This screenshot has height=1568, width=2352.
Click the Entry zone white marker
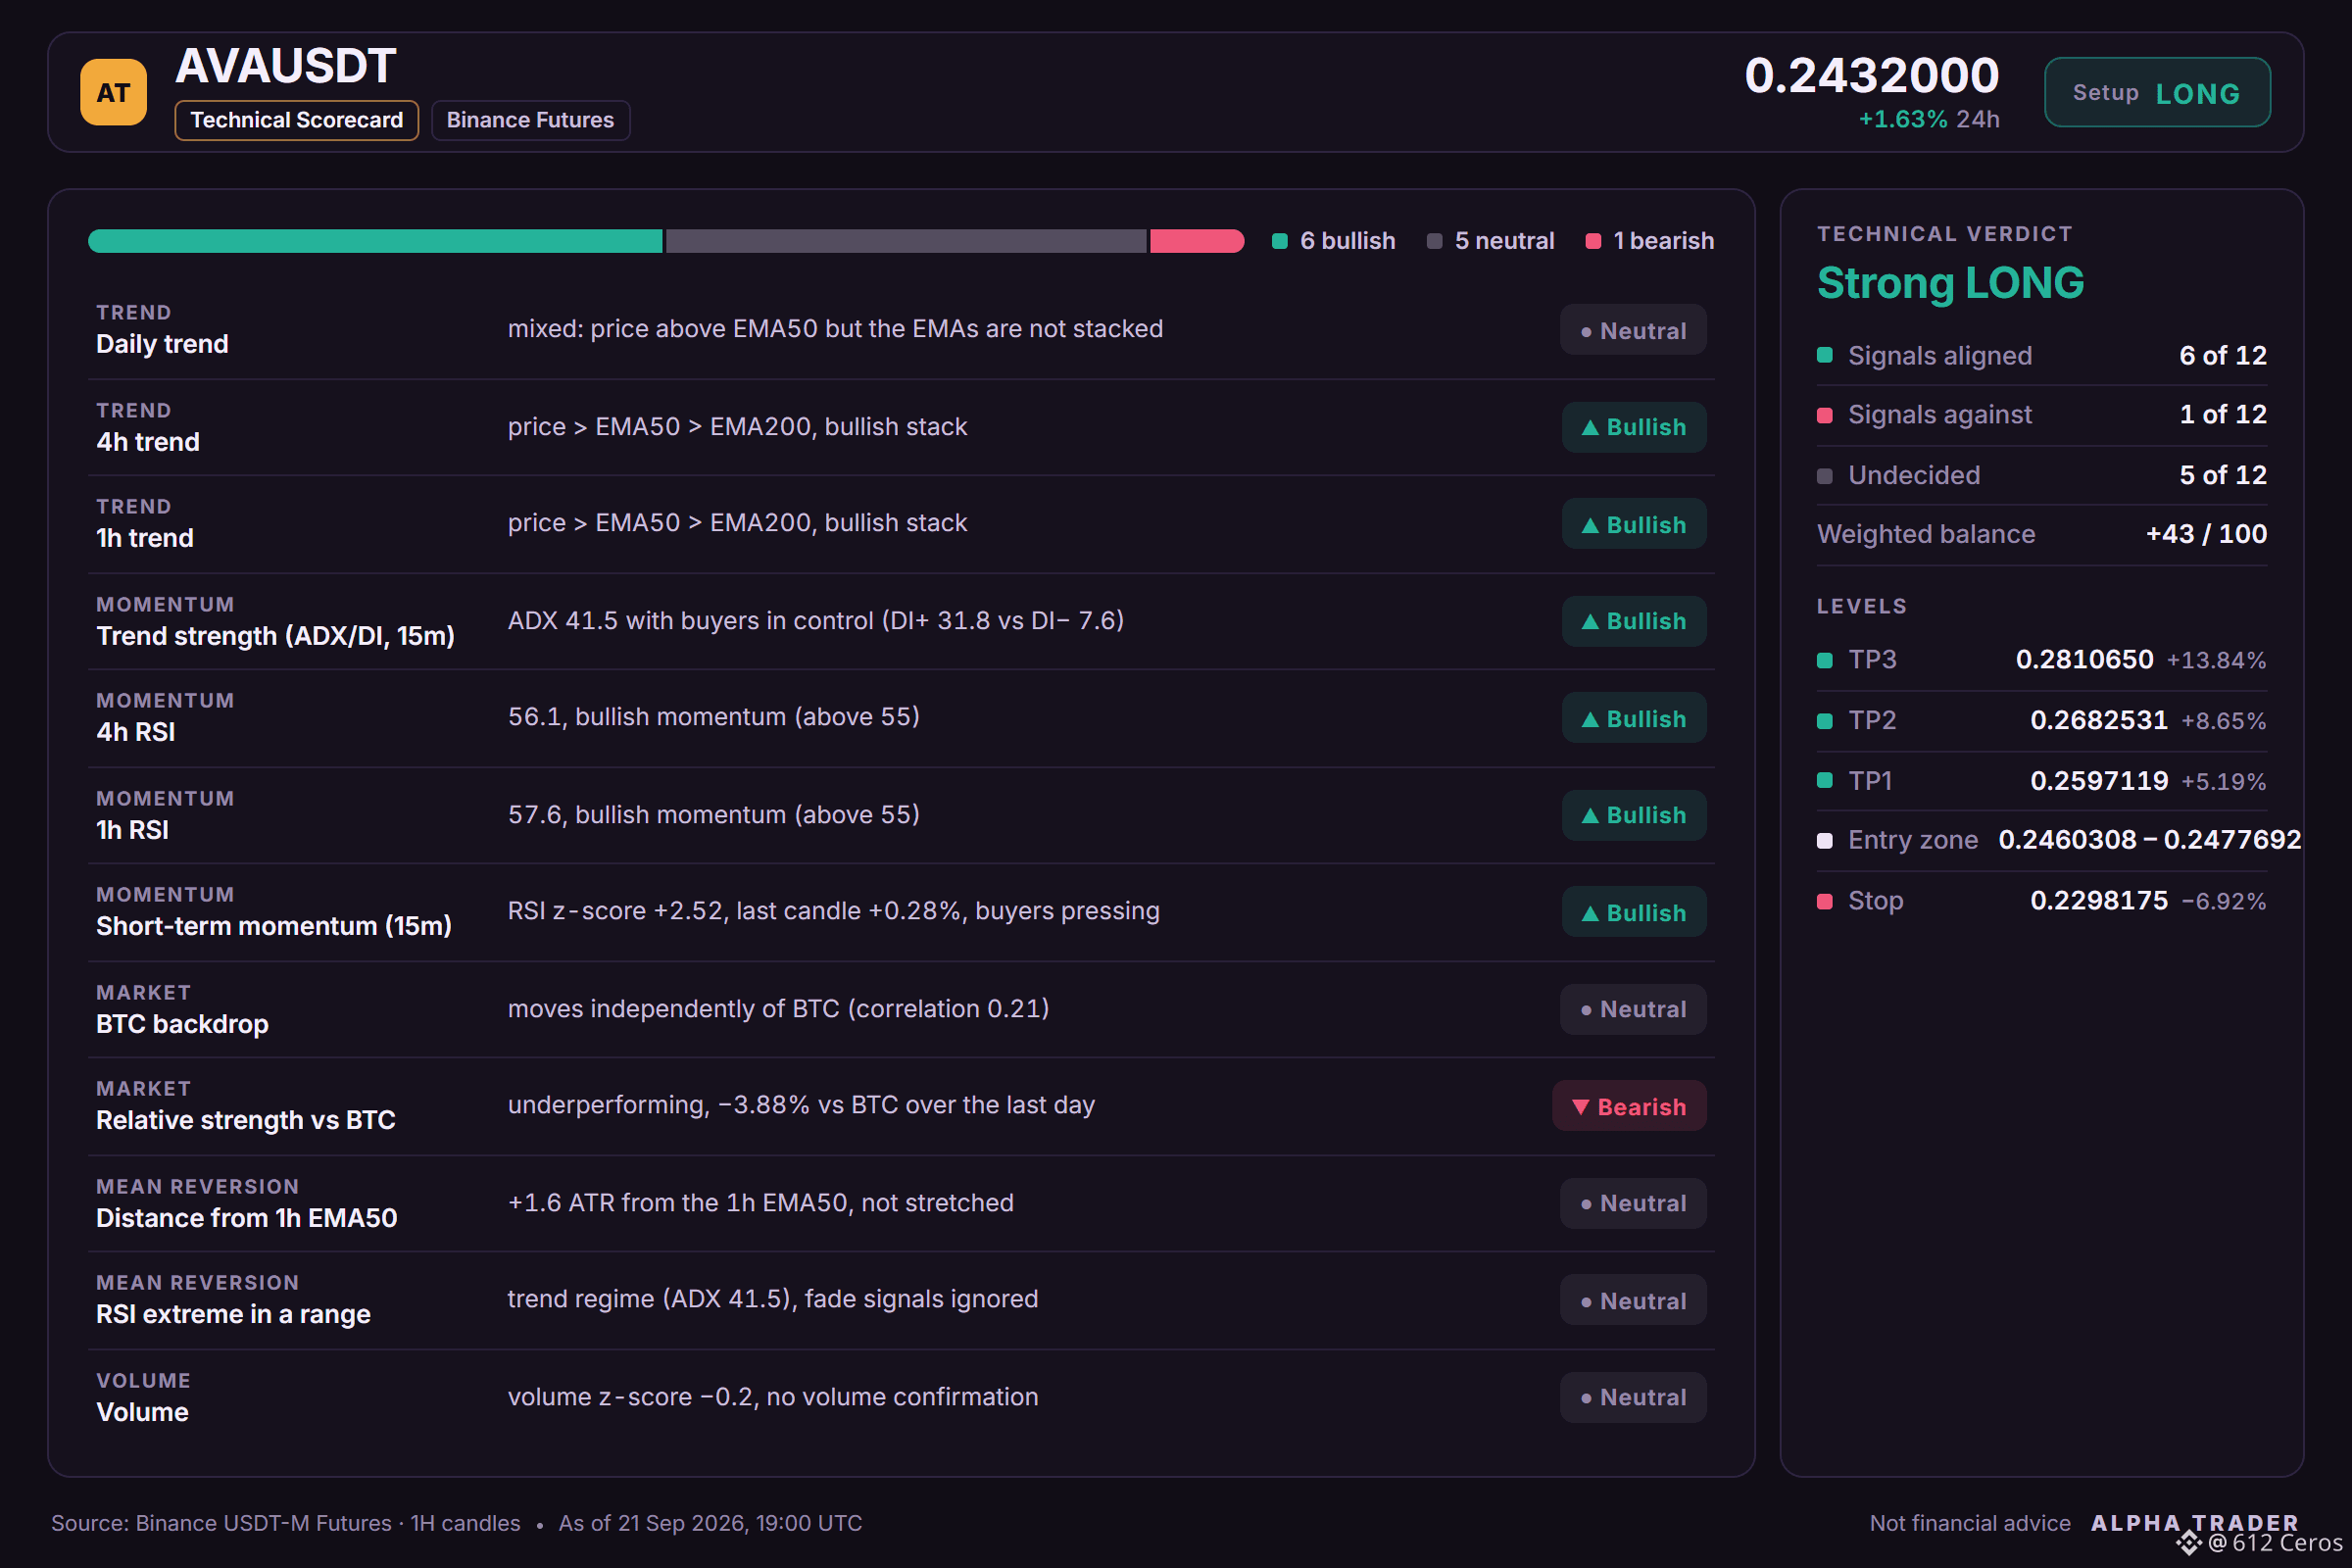1824,840
